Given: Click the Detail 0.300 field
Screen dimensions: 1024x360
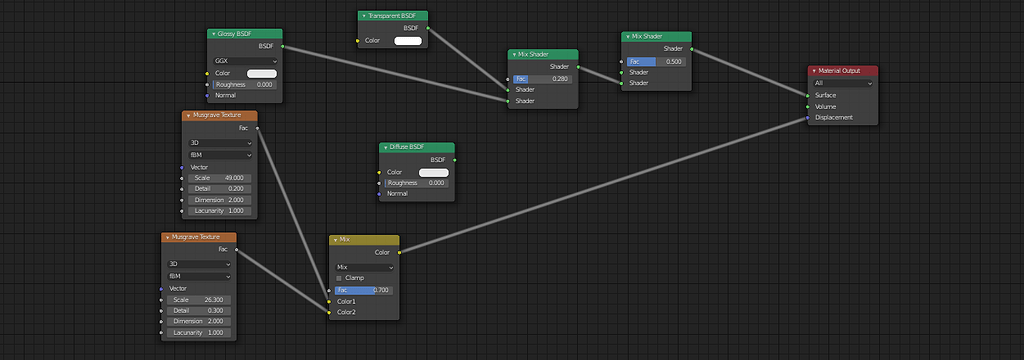Looking at the screenshot, I should 199,311.
